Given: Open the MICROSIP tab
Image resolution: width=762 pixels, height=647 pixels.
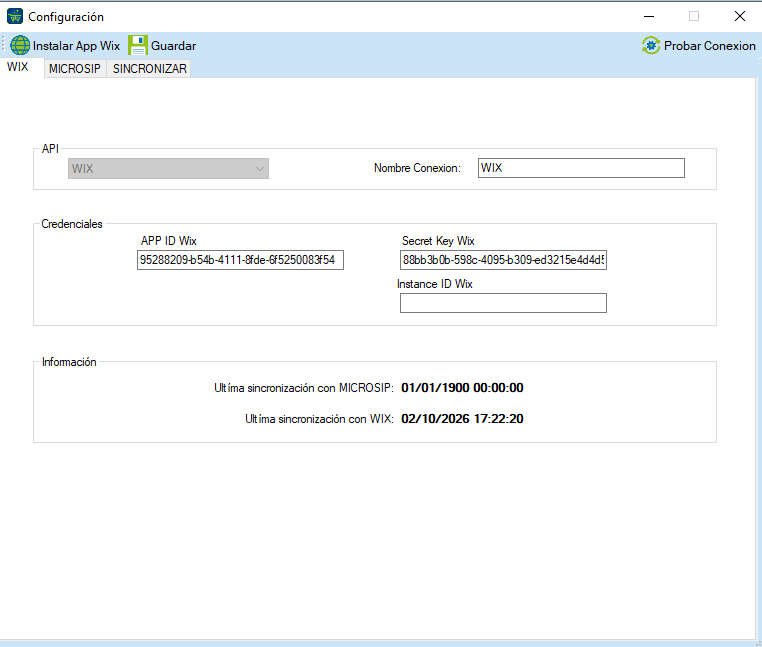Looking at the screenshot, I should tap(75, 69).
